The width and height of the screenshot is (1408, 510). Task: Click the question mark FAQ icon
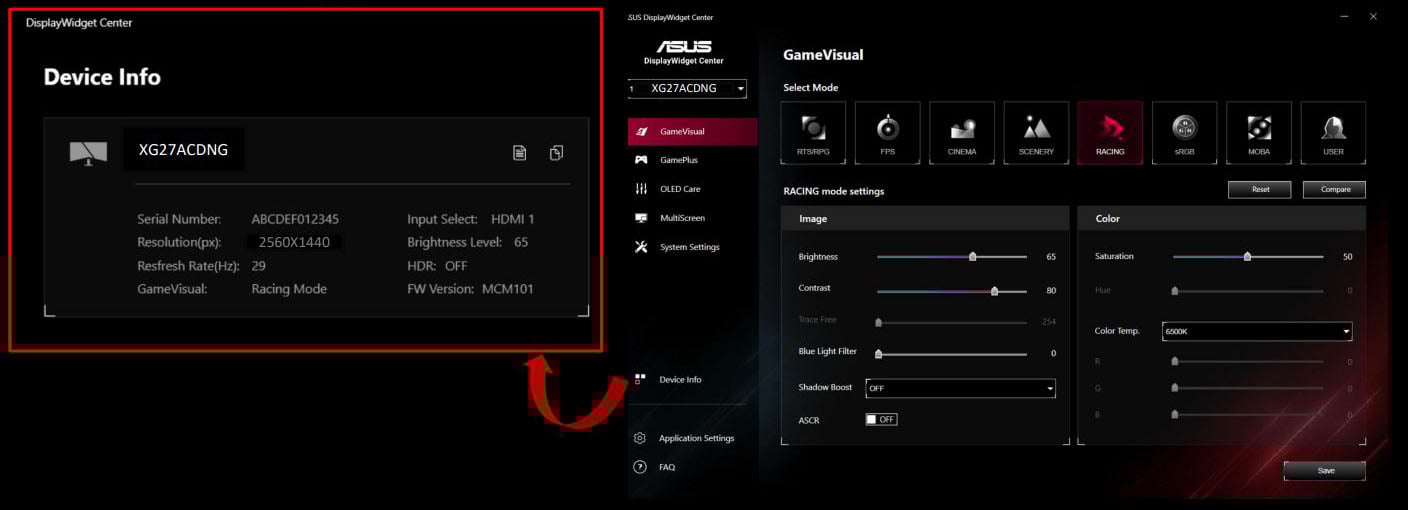640,467
